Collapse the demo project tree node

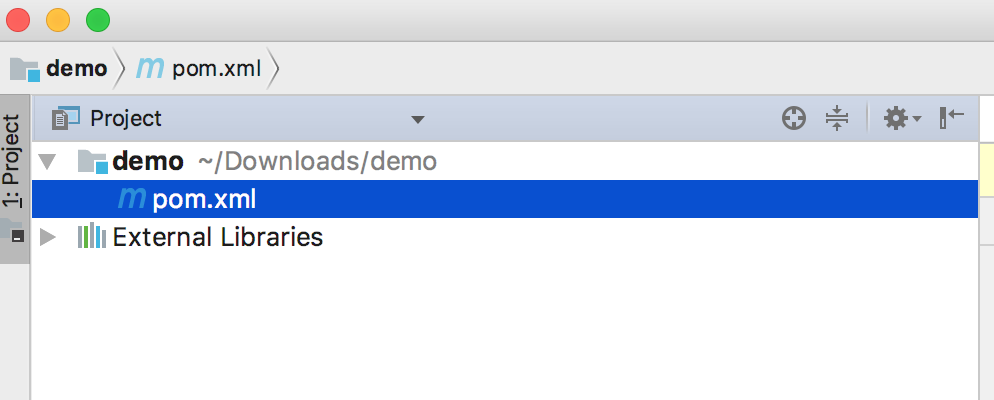(x=47, y=161)
